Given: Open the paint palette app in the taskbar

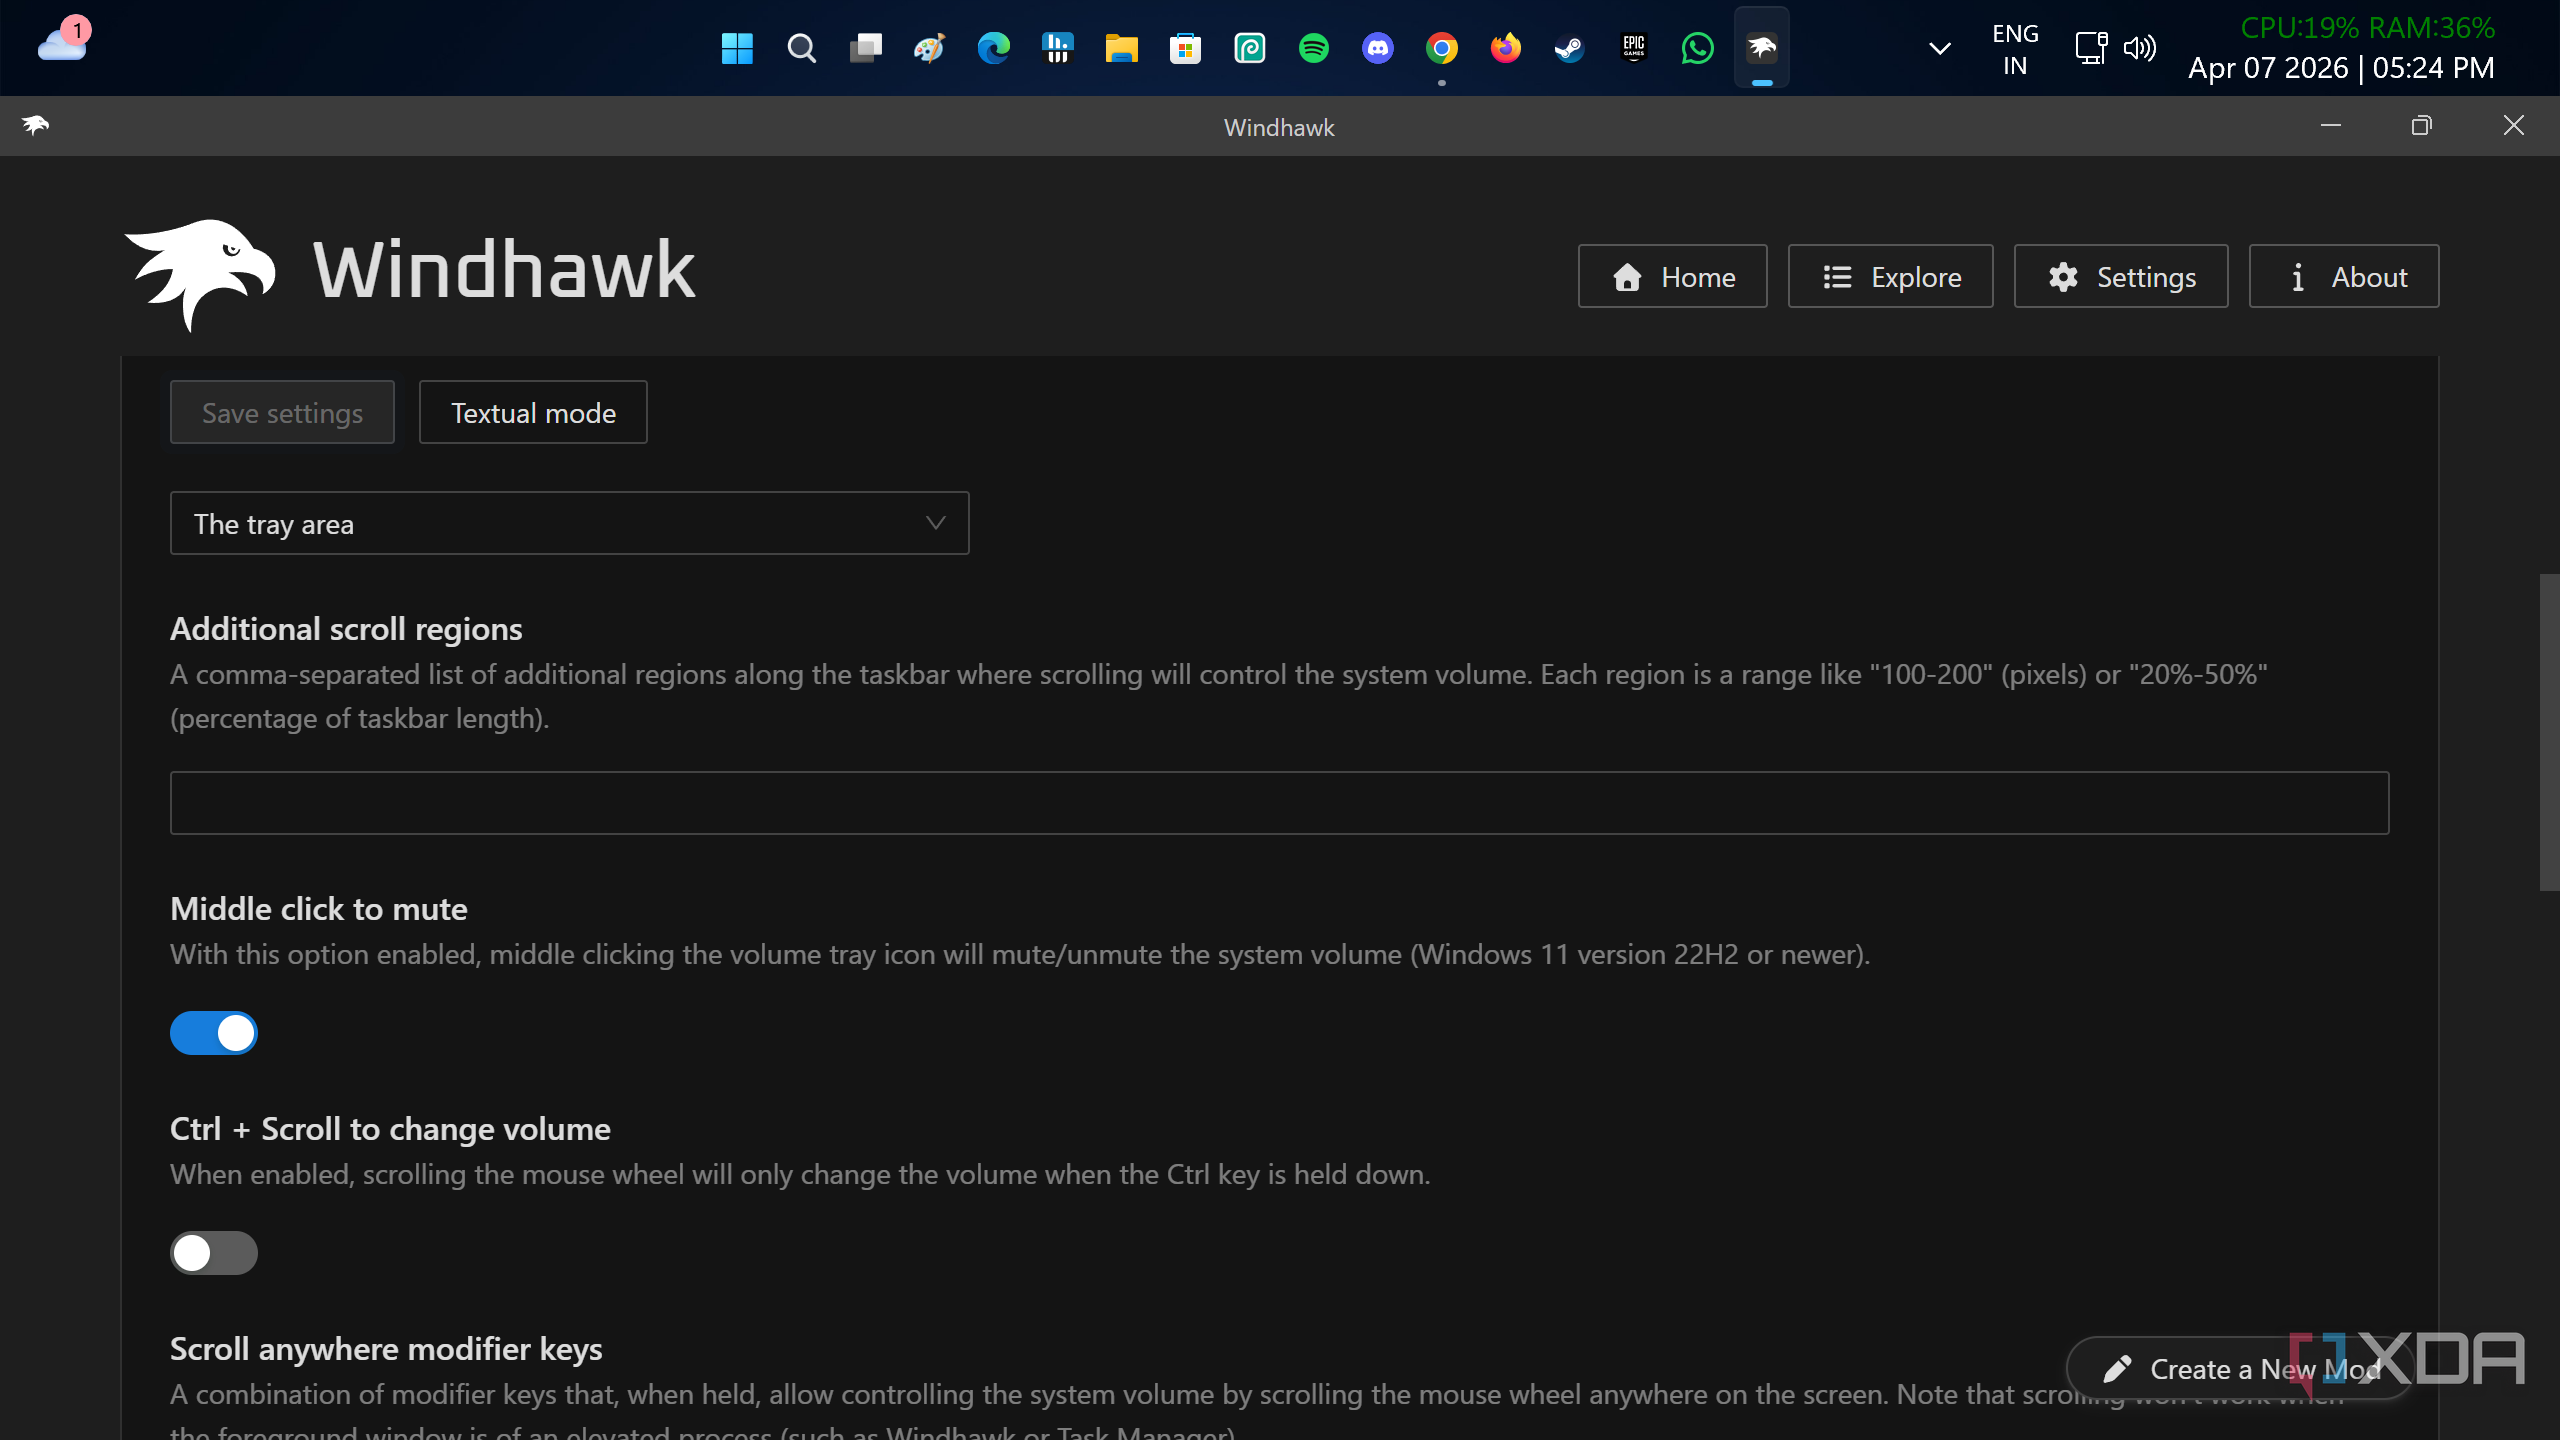Looking at the screenshot, I should point(929,48).
